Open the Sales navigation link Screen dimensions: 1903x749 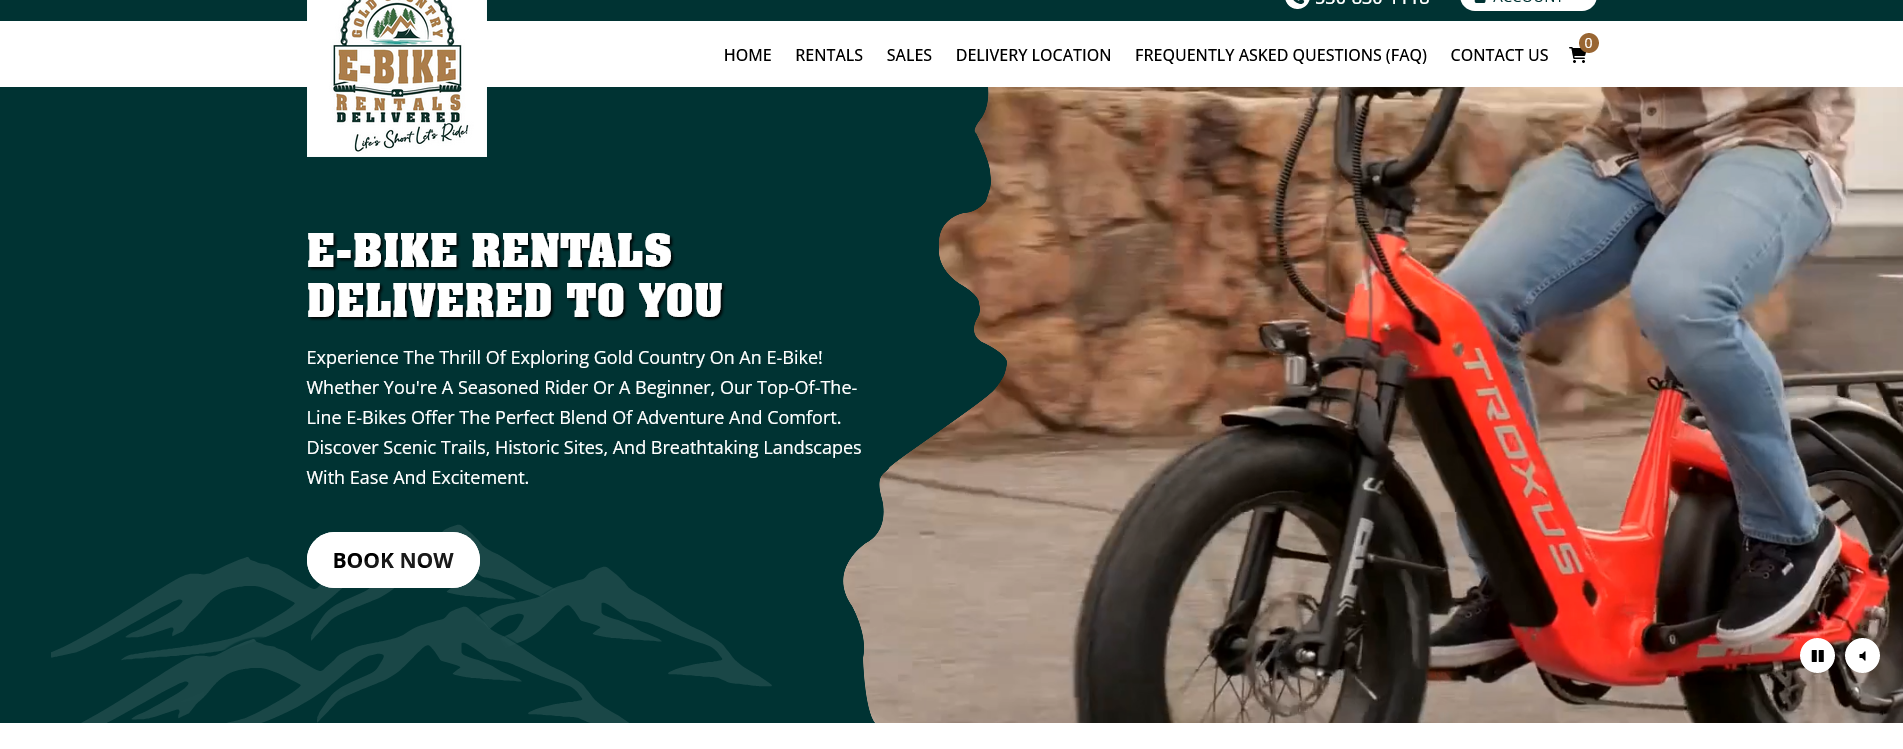coord(909,55)
